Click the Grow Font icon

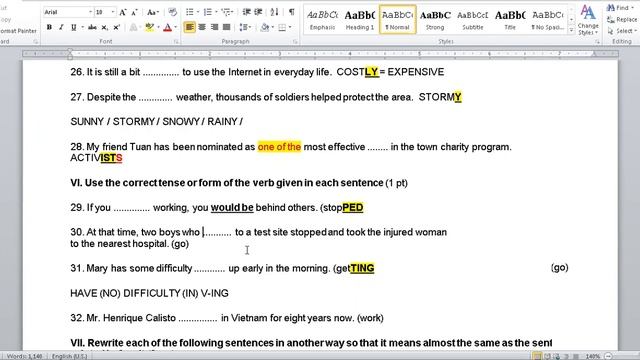point(122,12)
